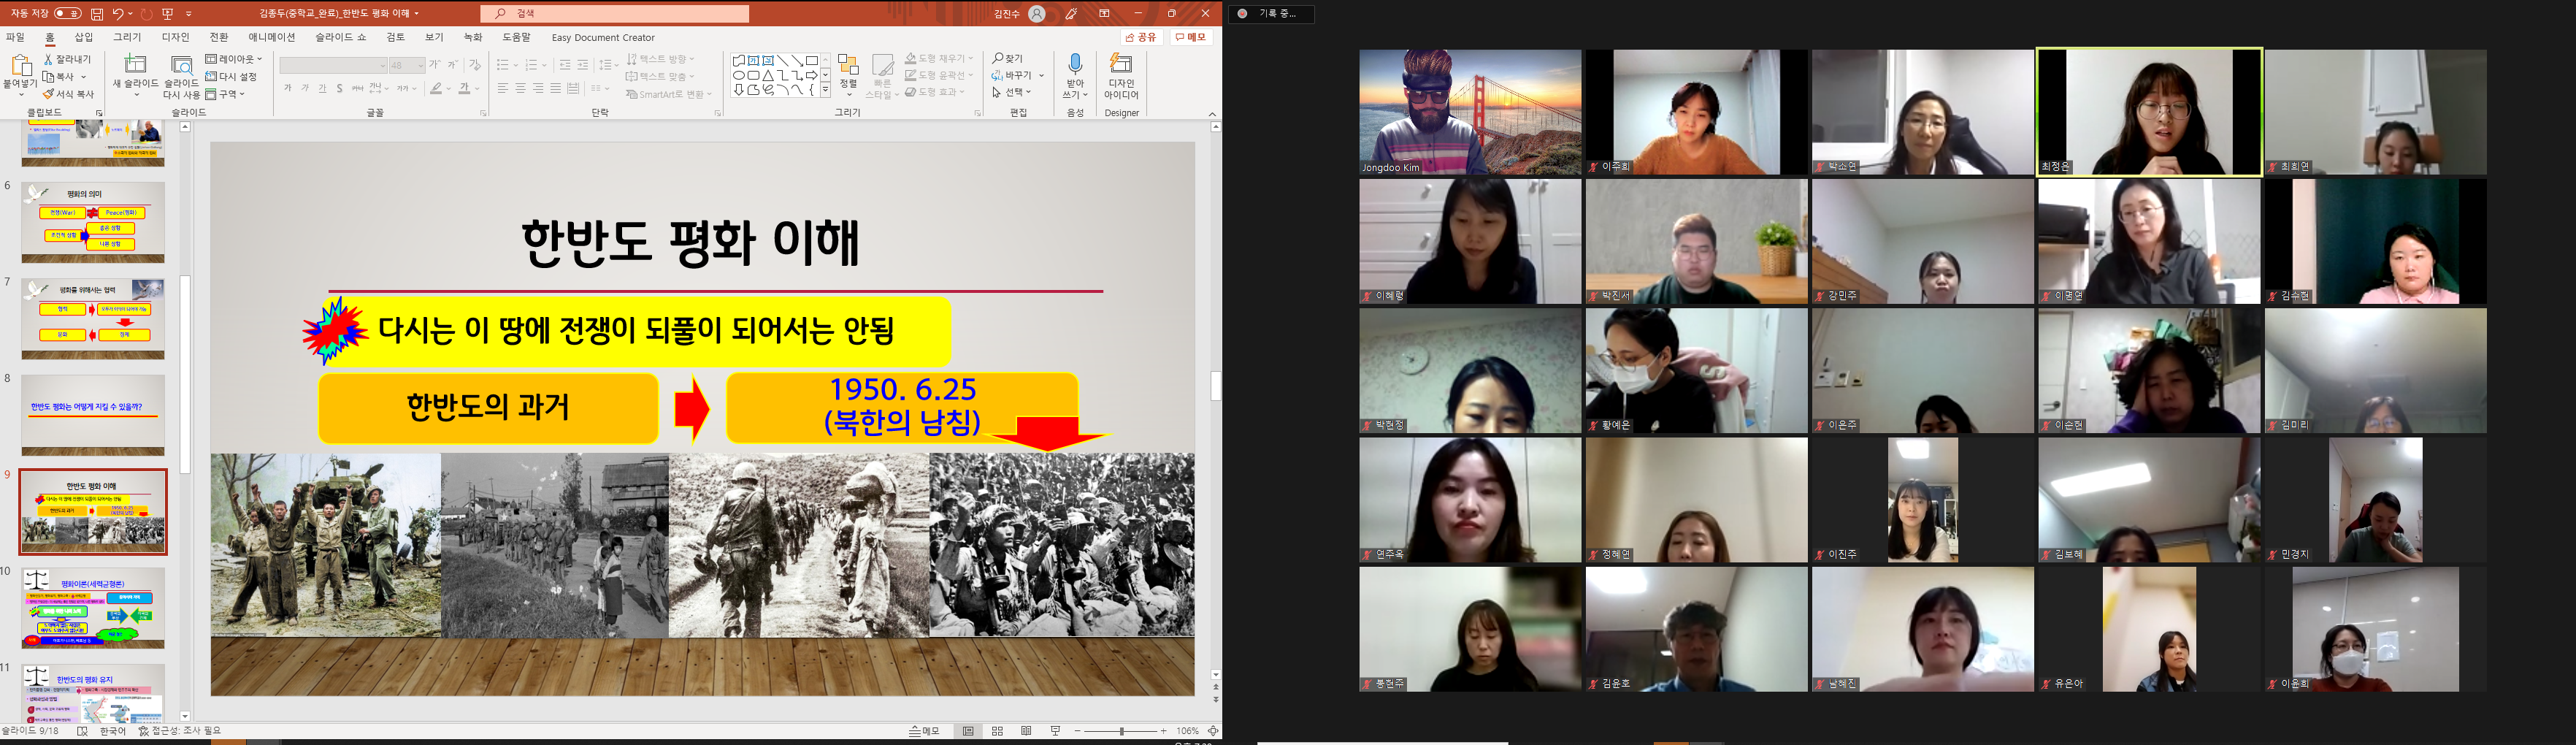Image resolution: width=2576 pixels, height=745 pixels.
Task: Switch to normal view icon
Action: coord(967,731)
